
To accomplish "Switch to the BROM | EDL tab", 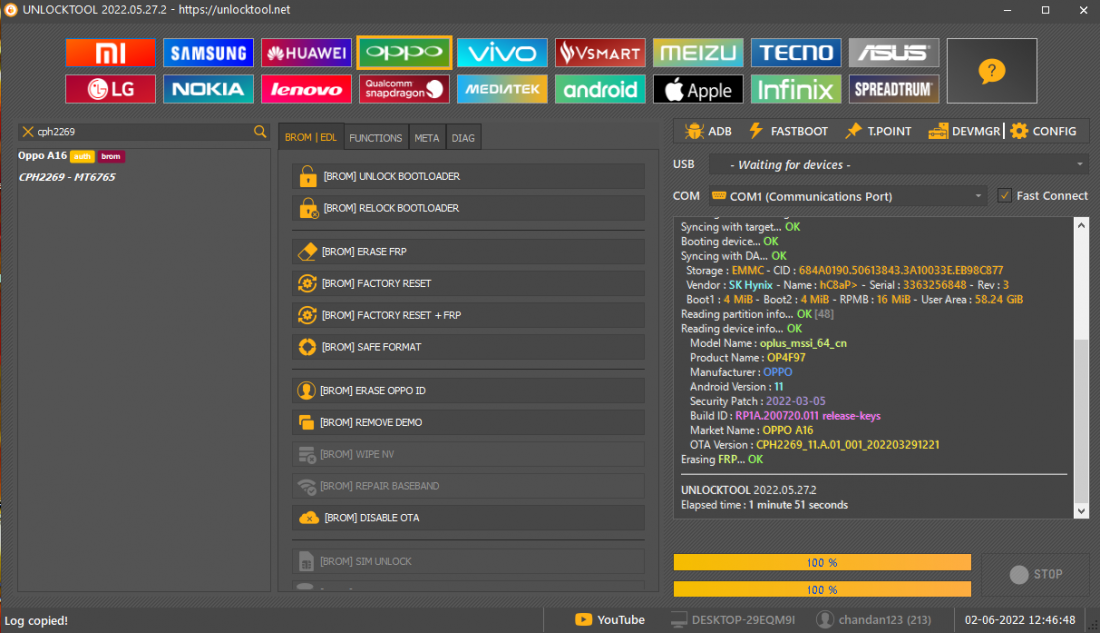I will tap(310, 138).
